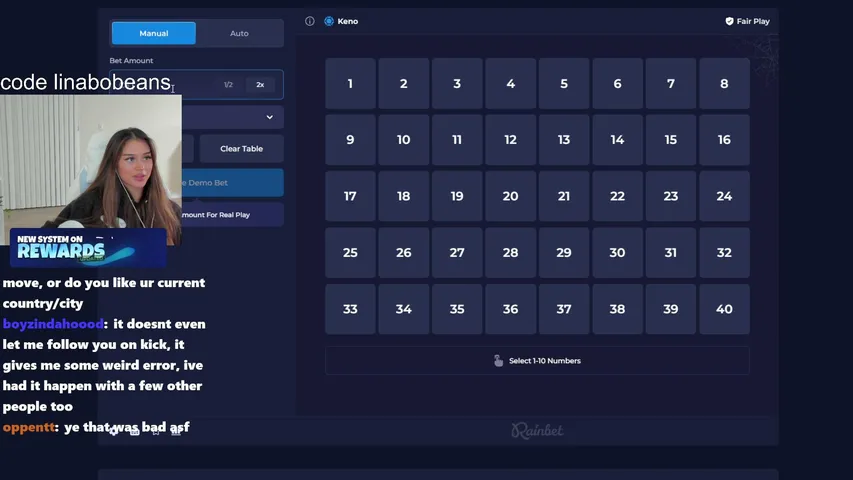The width and height of the screenshot is (853, 480).
Task: Choose tile 15 on the board
Action: coord(671,140)
